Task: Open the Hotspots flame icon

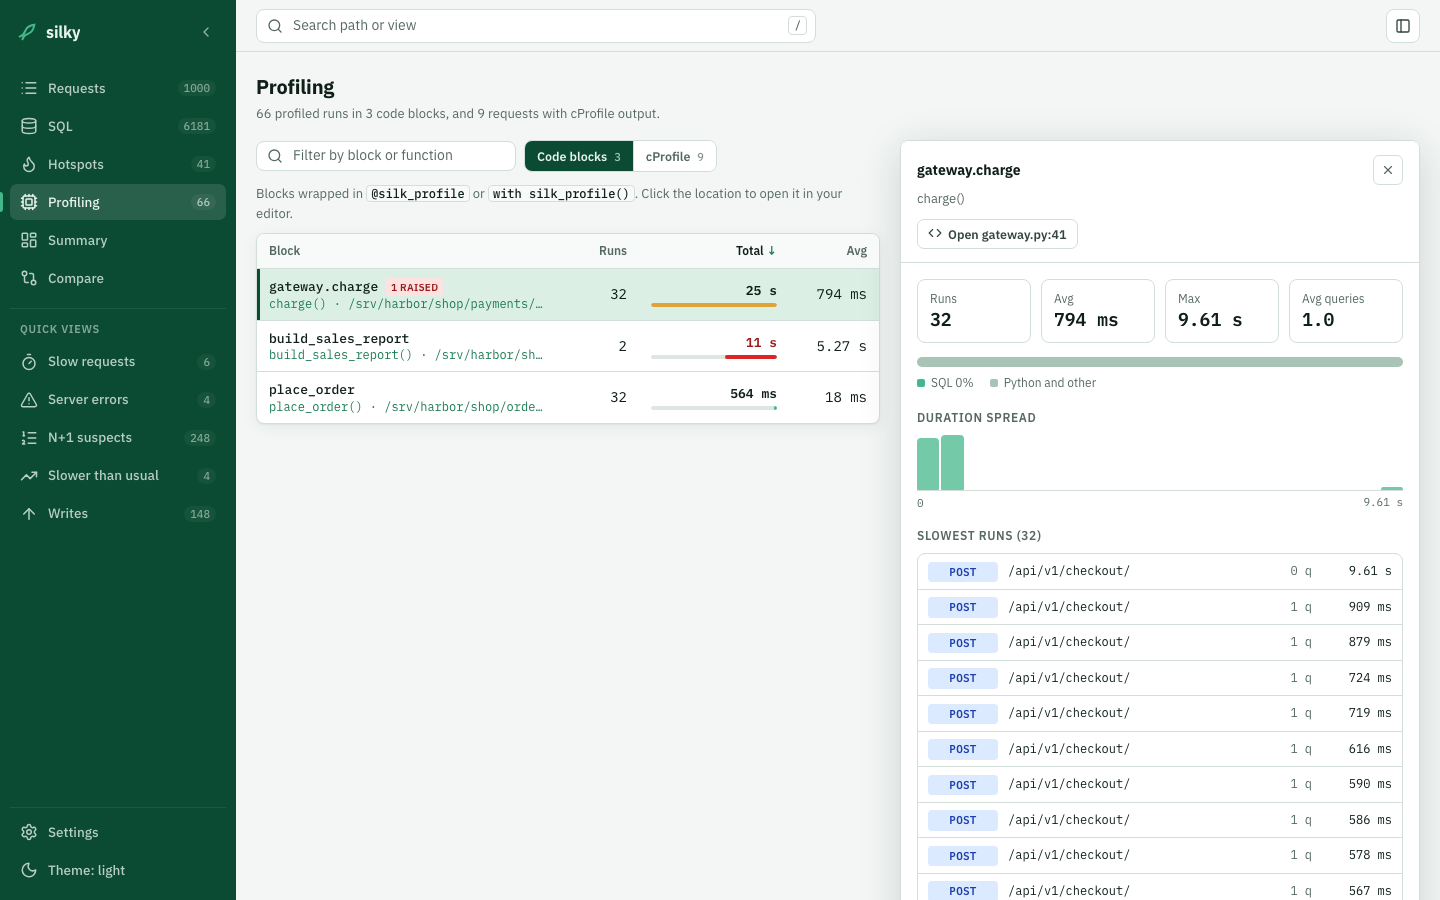Action: pos(29,164)
